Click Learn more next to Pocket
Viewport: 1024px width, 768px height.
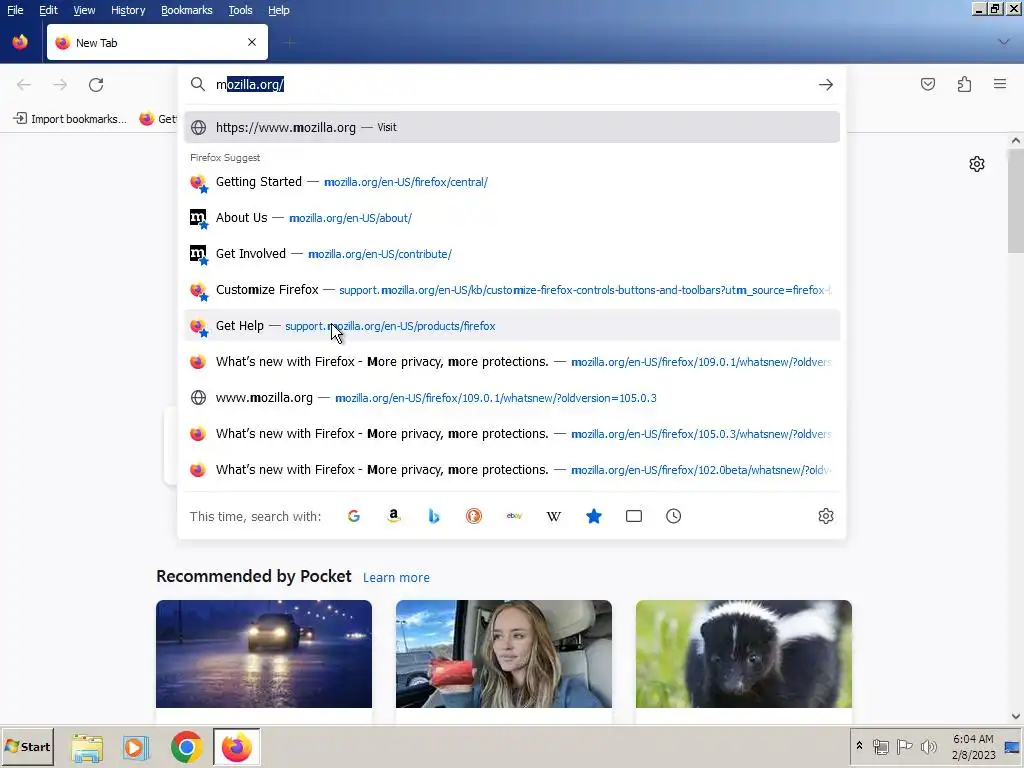point(396,577)
